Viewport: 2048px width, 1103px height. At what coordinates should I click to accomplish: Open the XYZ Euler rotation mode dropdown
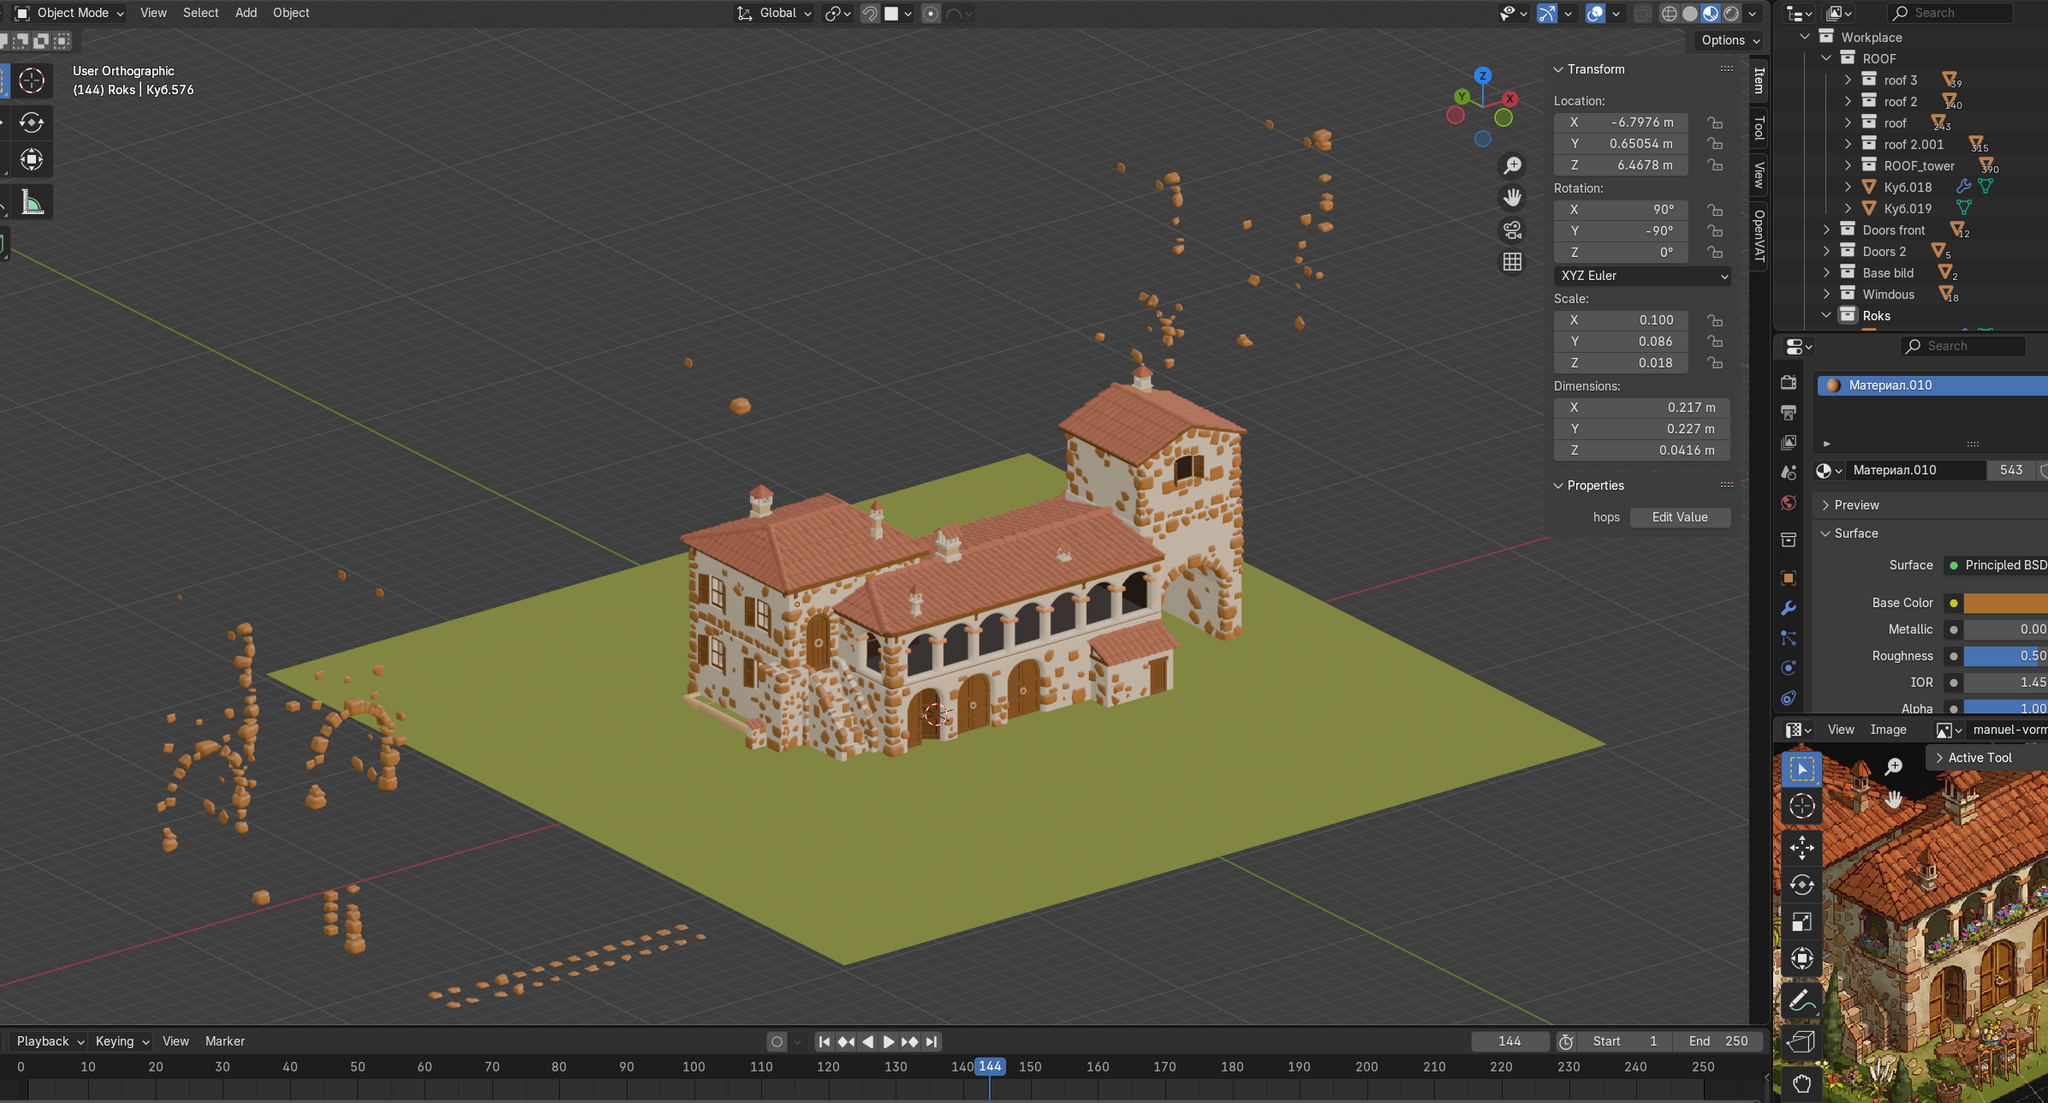click(x=1642, y=276)
